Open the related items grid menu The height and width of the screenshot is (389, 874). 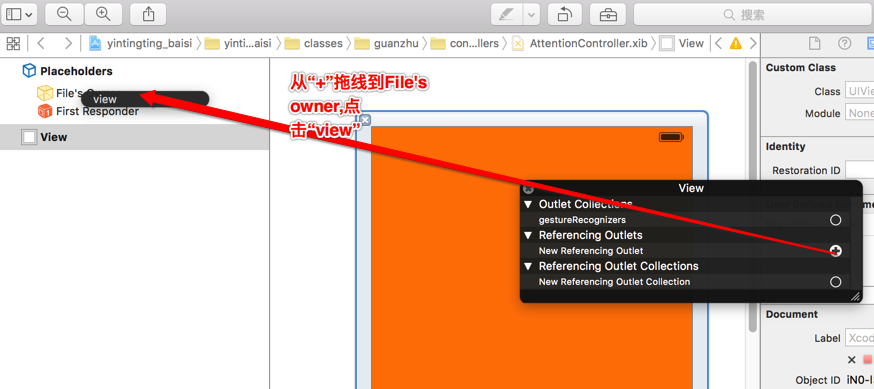point(13,43)
